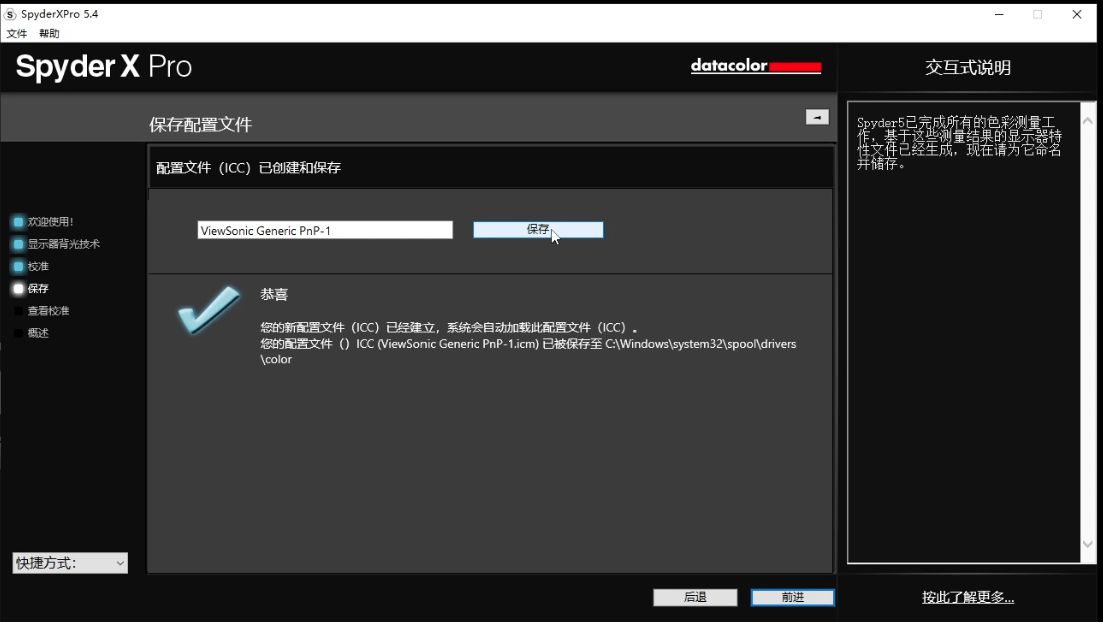
Task: Click the small arrow button beside 保存配置文件 header
Action: [x=817, y=117]
